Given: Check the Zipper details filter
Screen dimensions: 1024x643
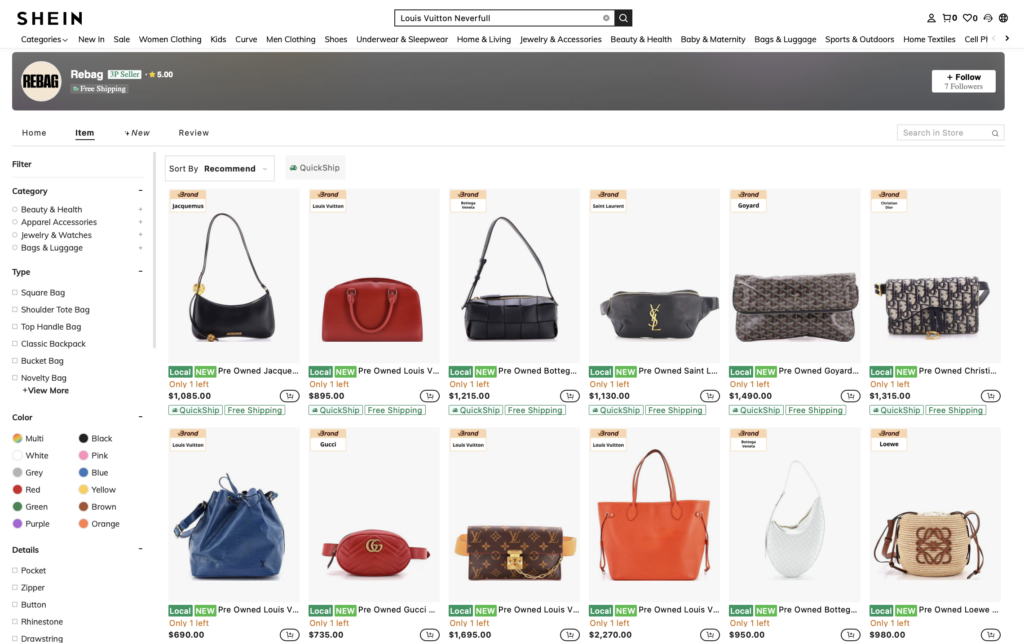Looking at the screenshot, I should point(15,588).
